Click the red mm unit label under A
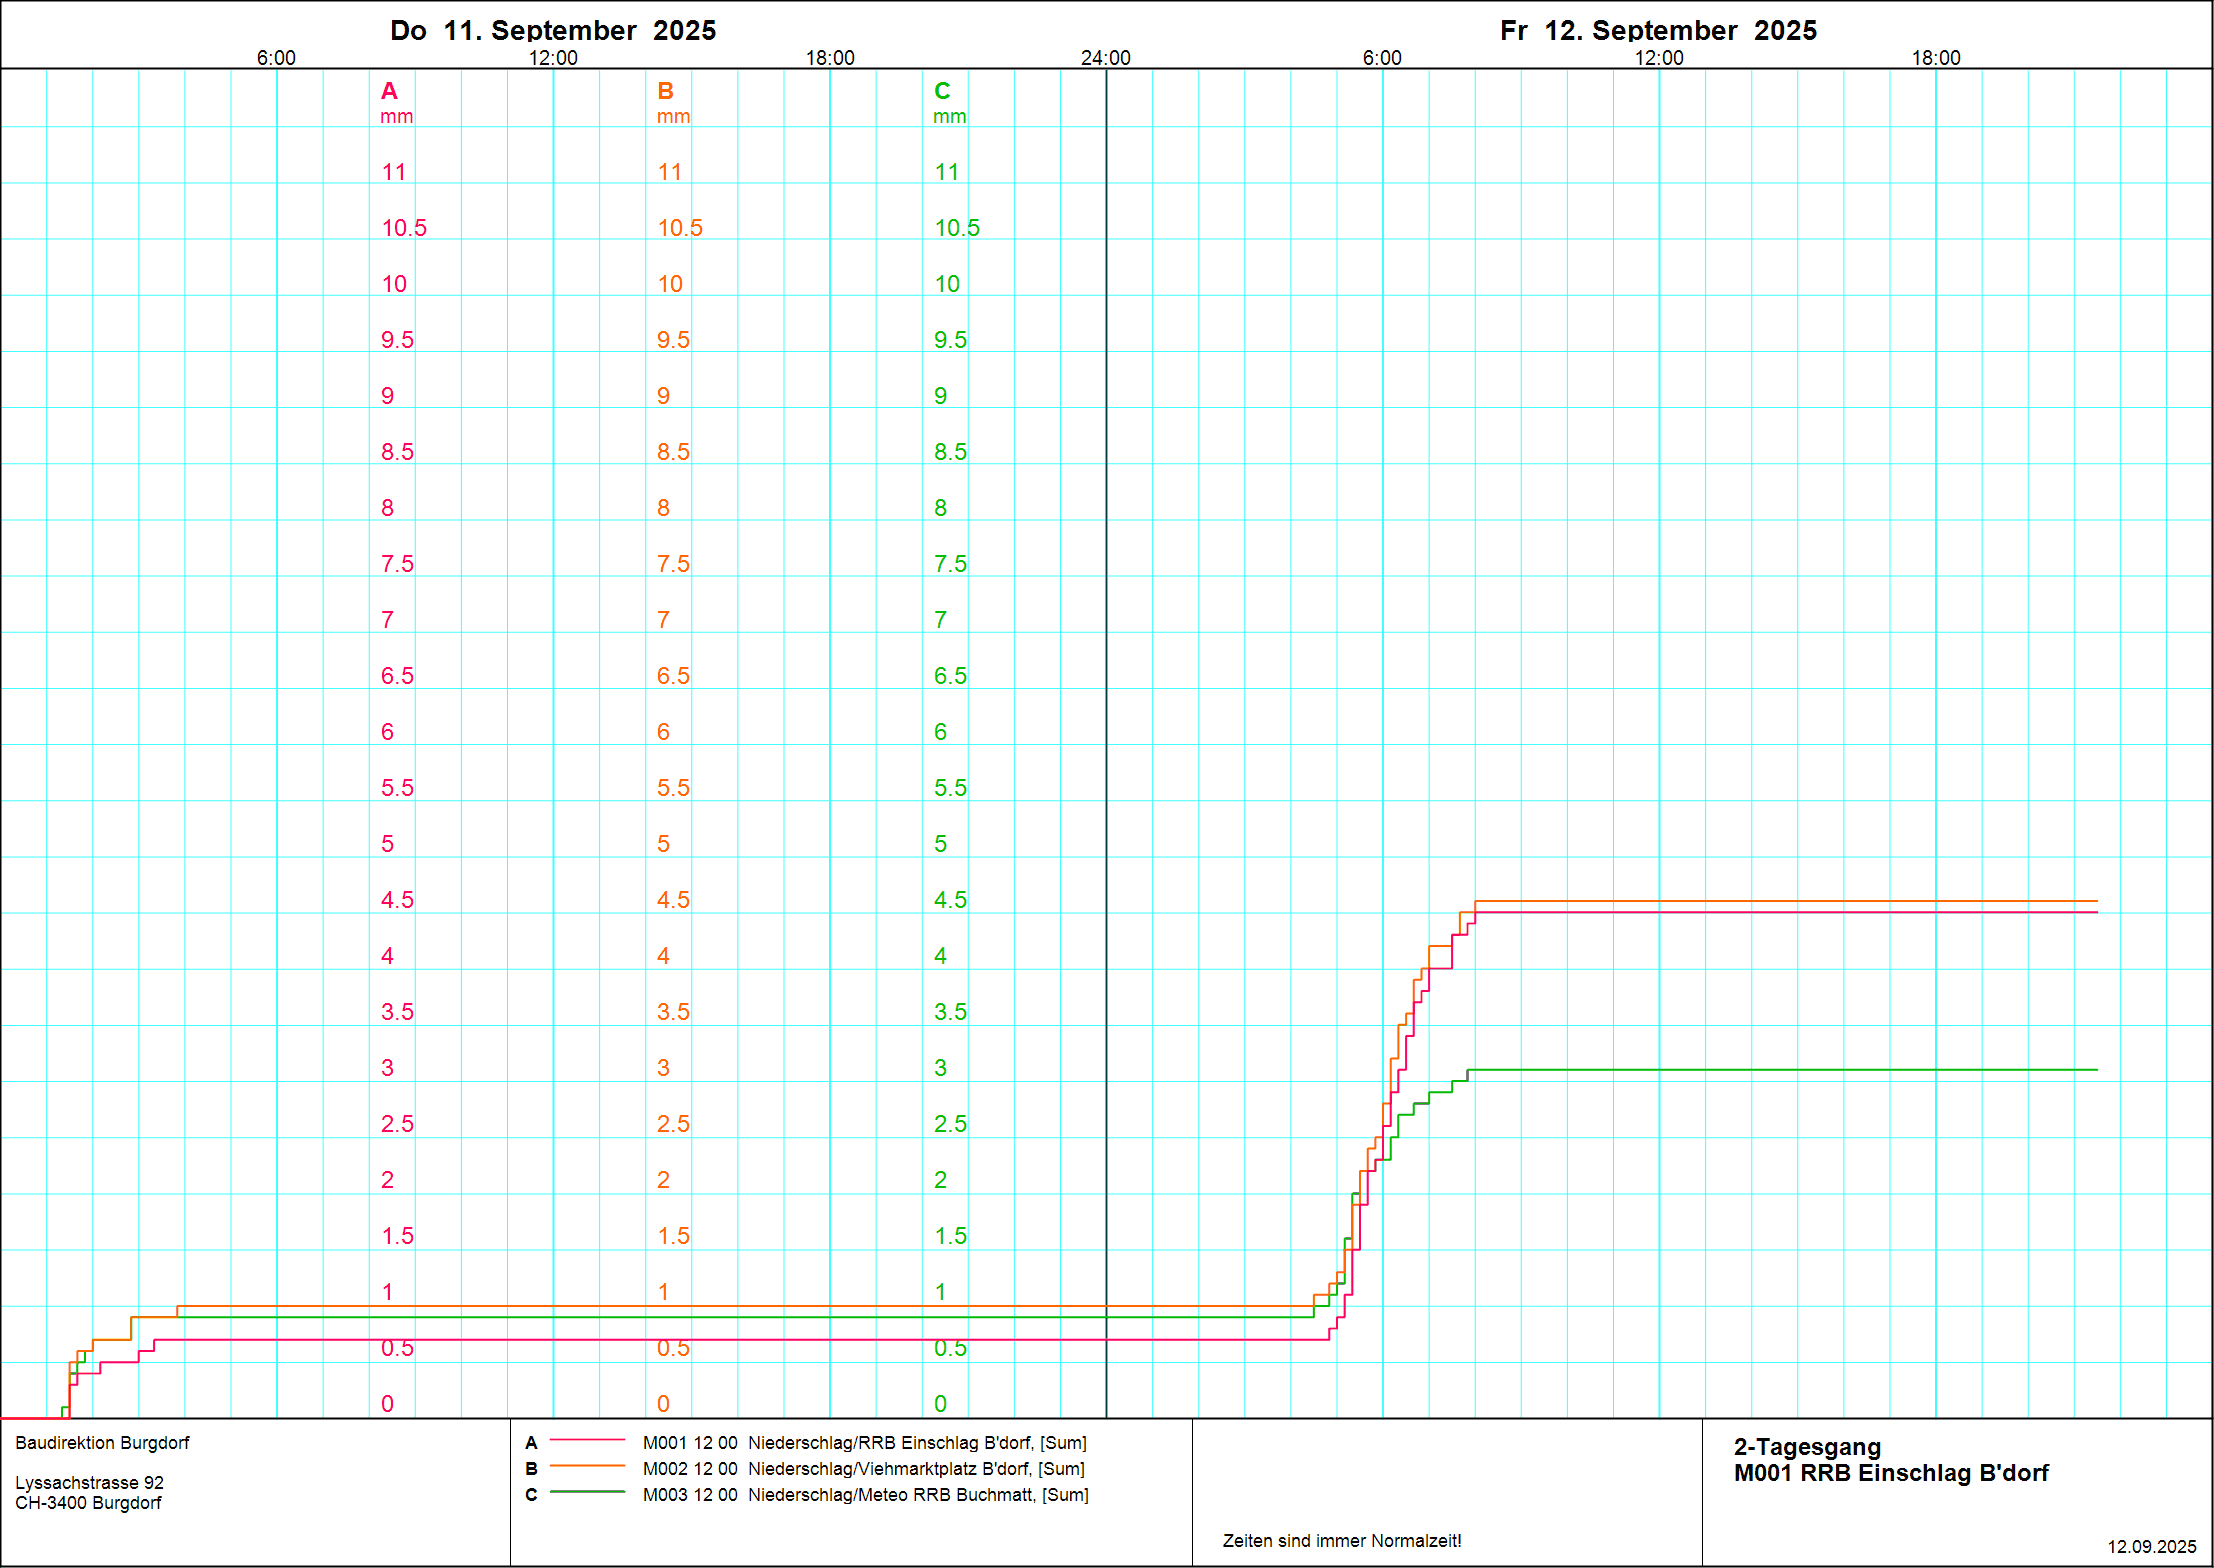Image resolution: width=2214 pixels, height=1568 pixels. coord(397,117)
